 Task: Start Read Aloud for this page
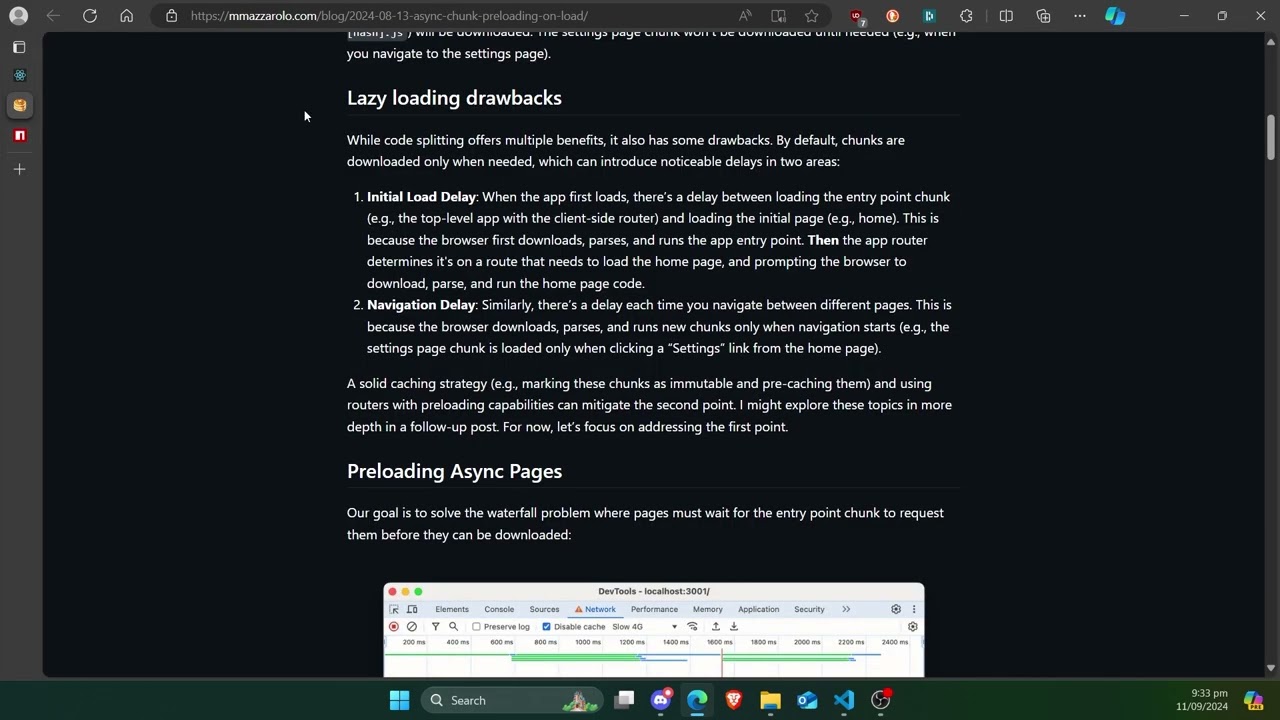(745, 16)
